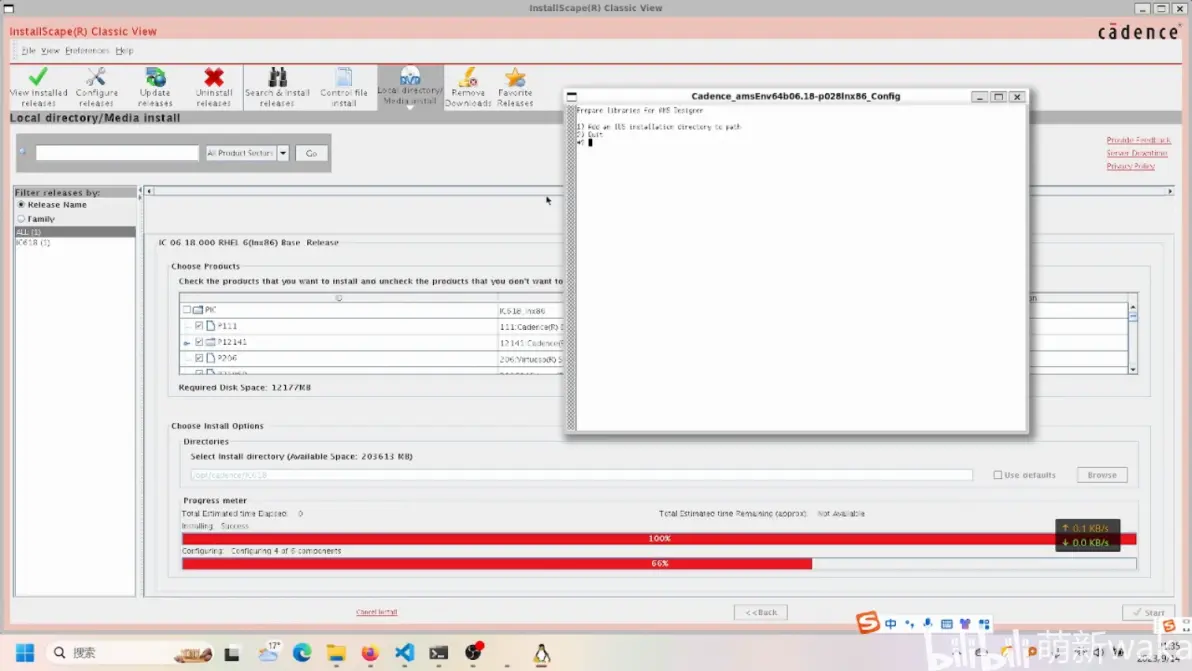Open the terminal from taskbar
This screenshot has height=671, width=1192.
click(x=439, y=653)
